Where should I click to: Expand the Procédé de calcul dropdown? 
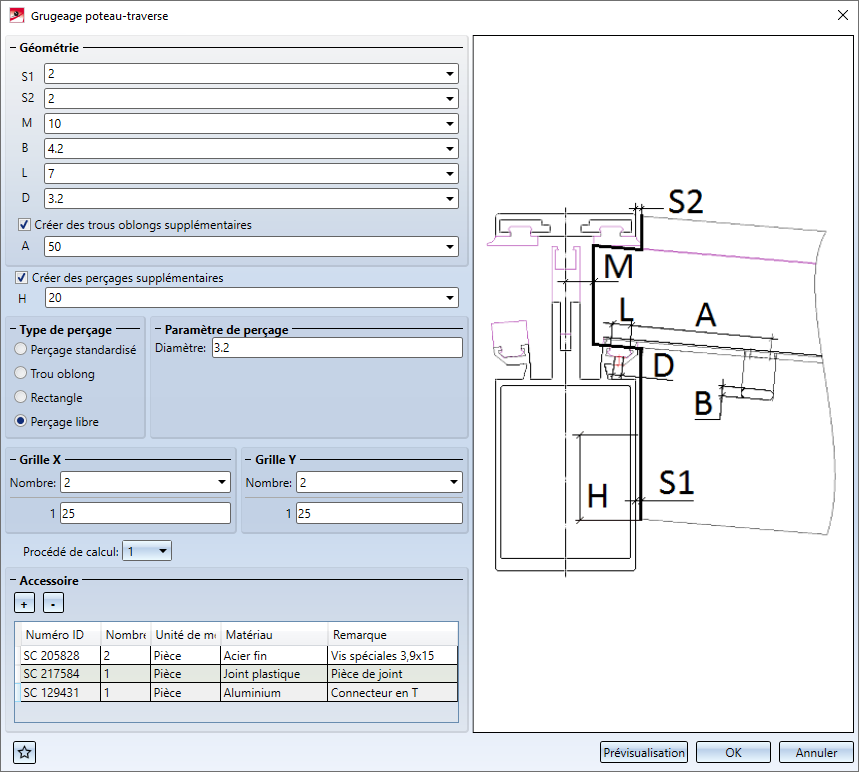pyautogui.click(x=163, y=551)
